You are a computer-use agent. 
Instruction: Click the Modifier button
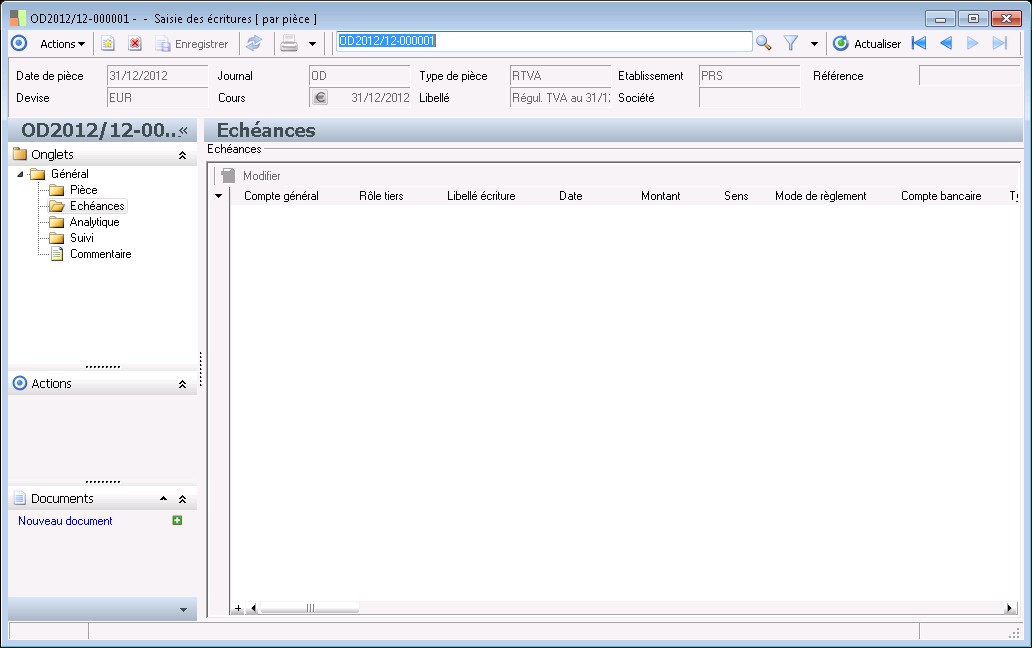(251, 176)
